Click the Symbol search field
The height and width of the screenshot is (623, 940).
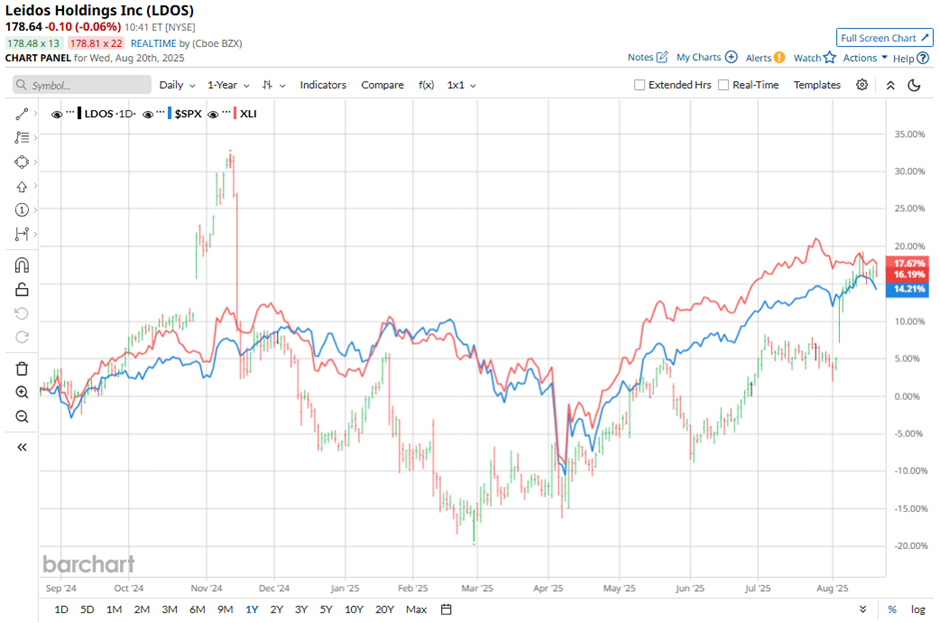tap(82, 85)
